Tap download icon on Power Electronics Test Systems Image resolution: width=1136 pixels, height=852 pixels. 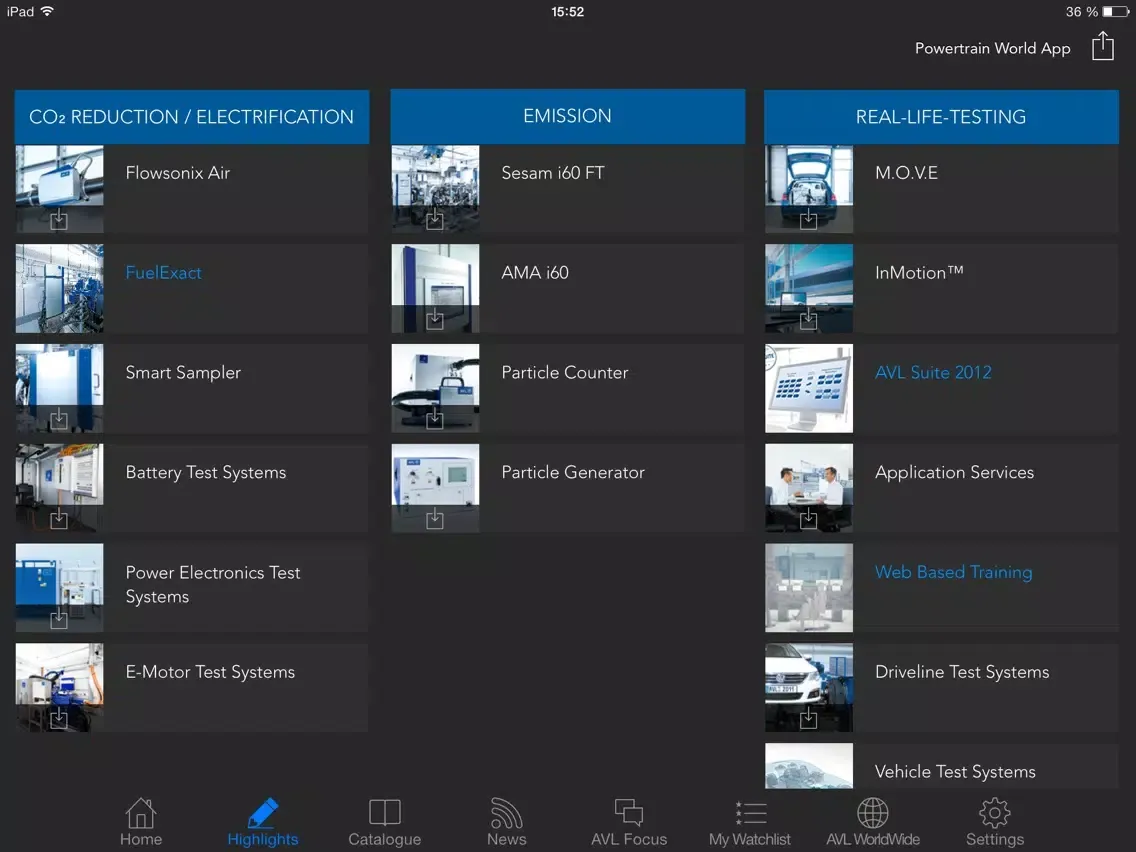tap(59, 618)
